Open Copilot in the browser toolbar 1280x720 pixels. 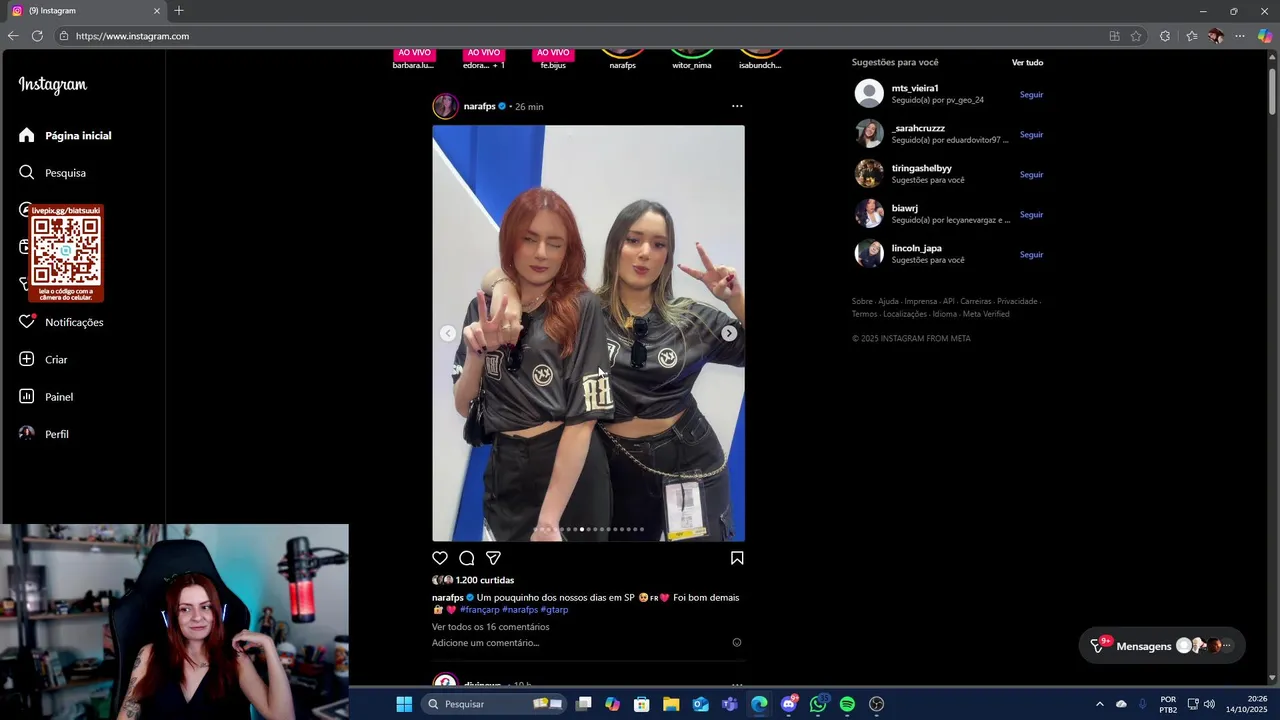(x=1265, y=36)
